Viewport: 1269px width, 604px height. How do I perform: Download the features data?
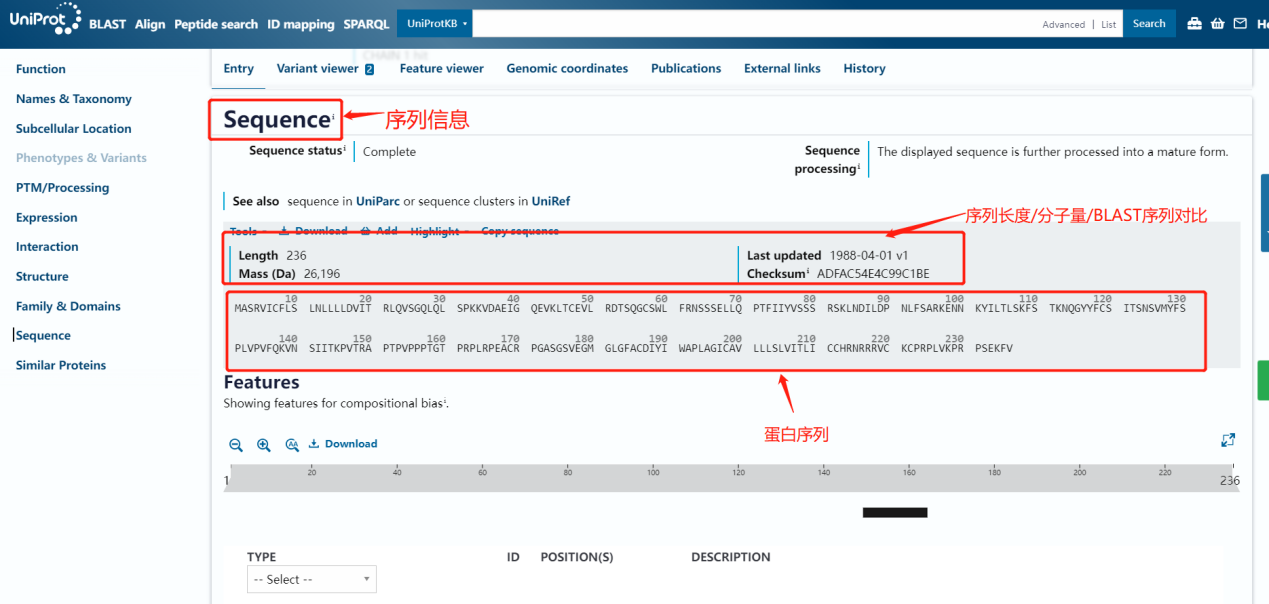[343, 444]
